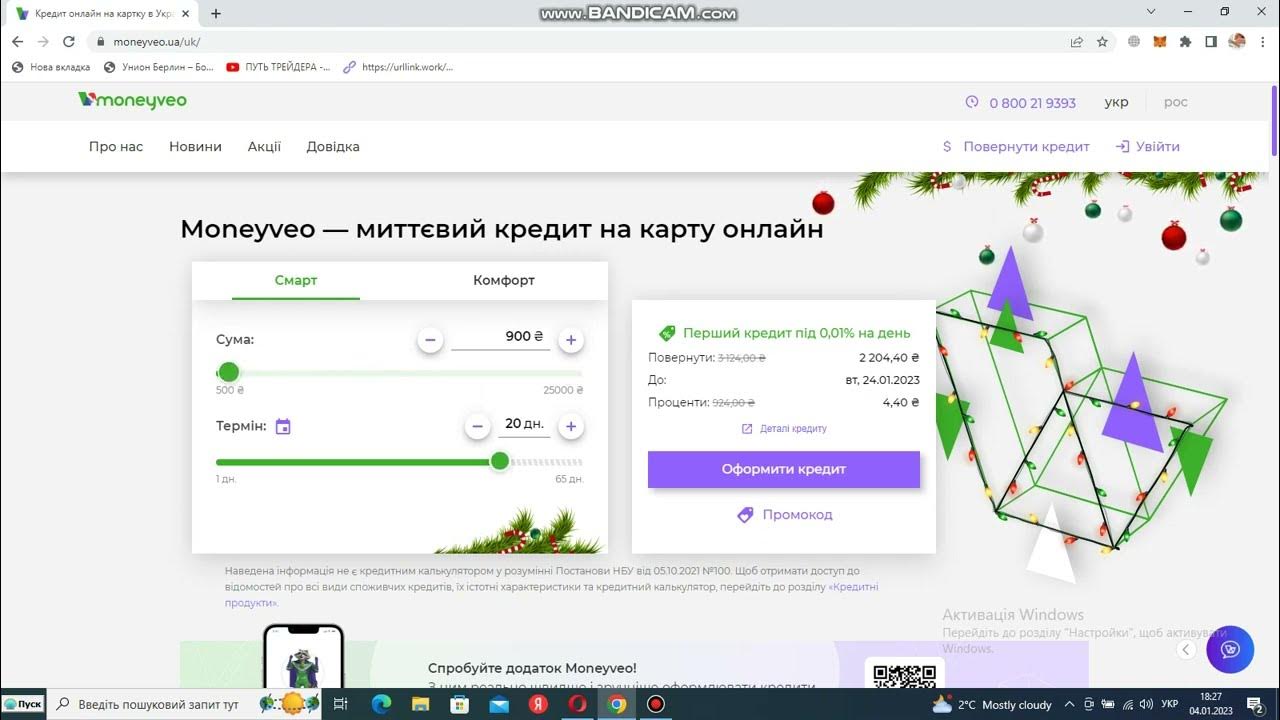Click the Сума slider handle
Viewport: 1280px width, 720px height.
[x=228, y=372]
